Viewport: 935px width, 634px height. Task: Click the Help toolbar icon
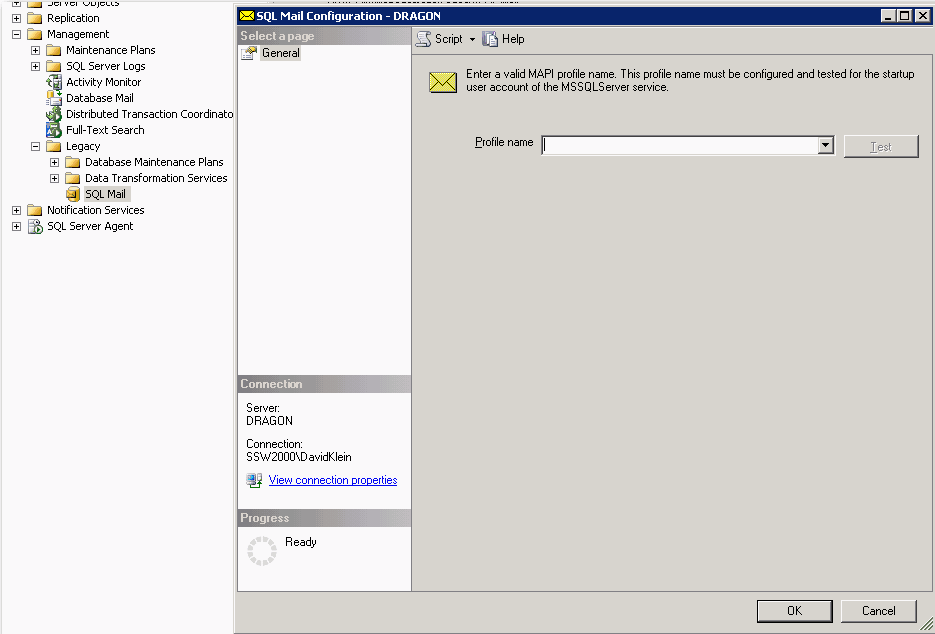490,39
